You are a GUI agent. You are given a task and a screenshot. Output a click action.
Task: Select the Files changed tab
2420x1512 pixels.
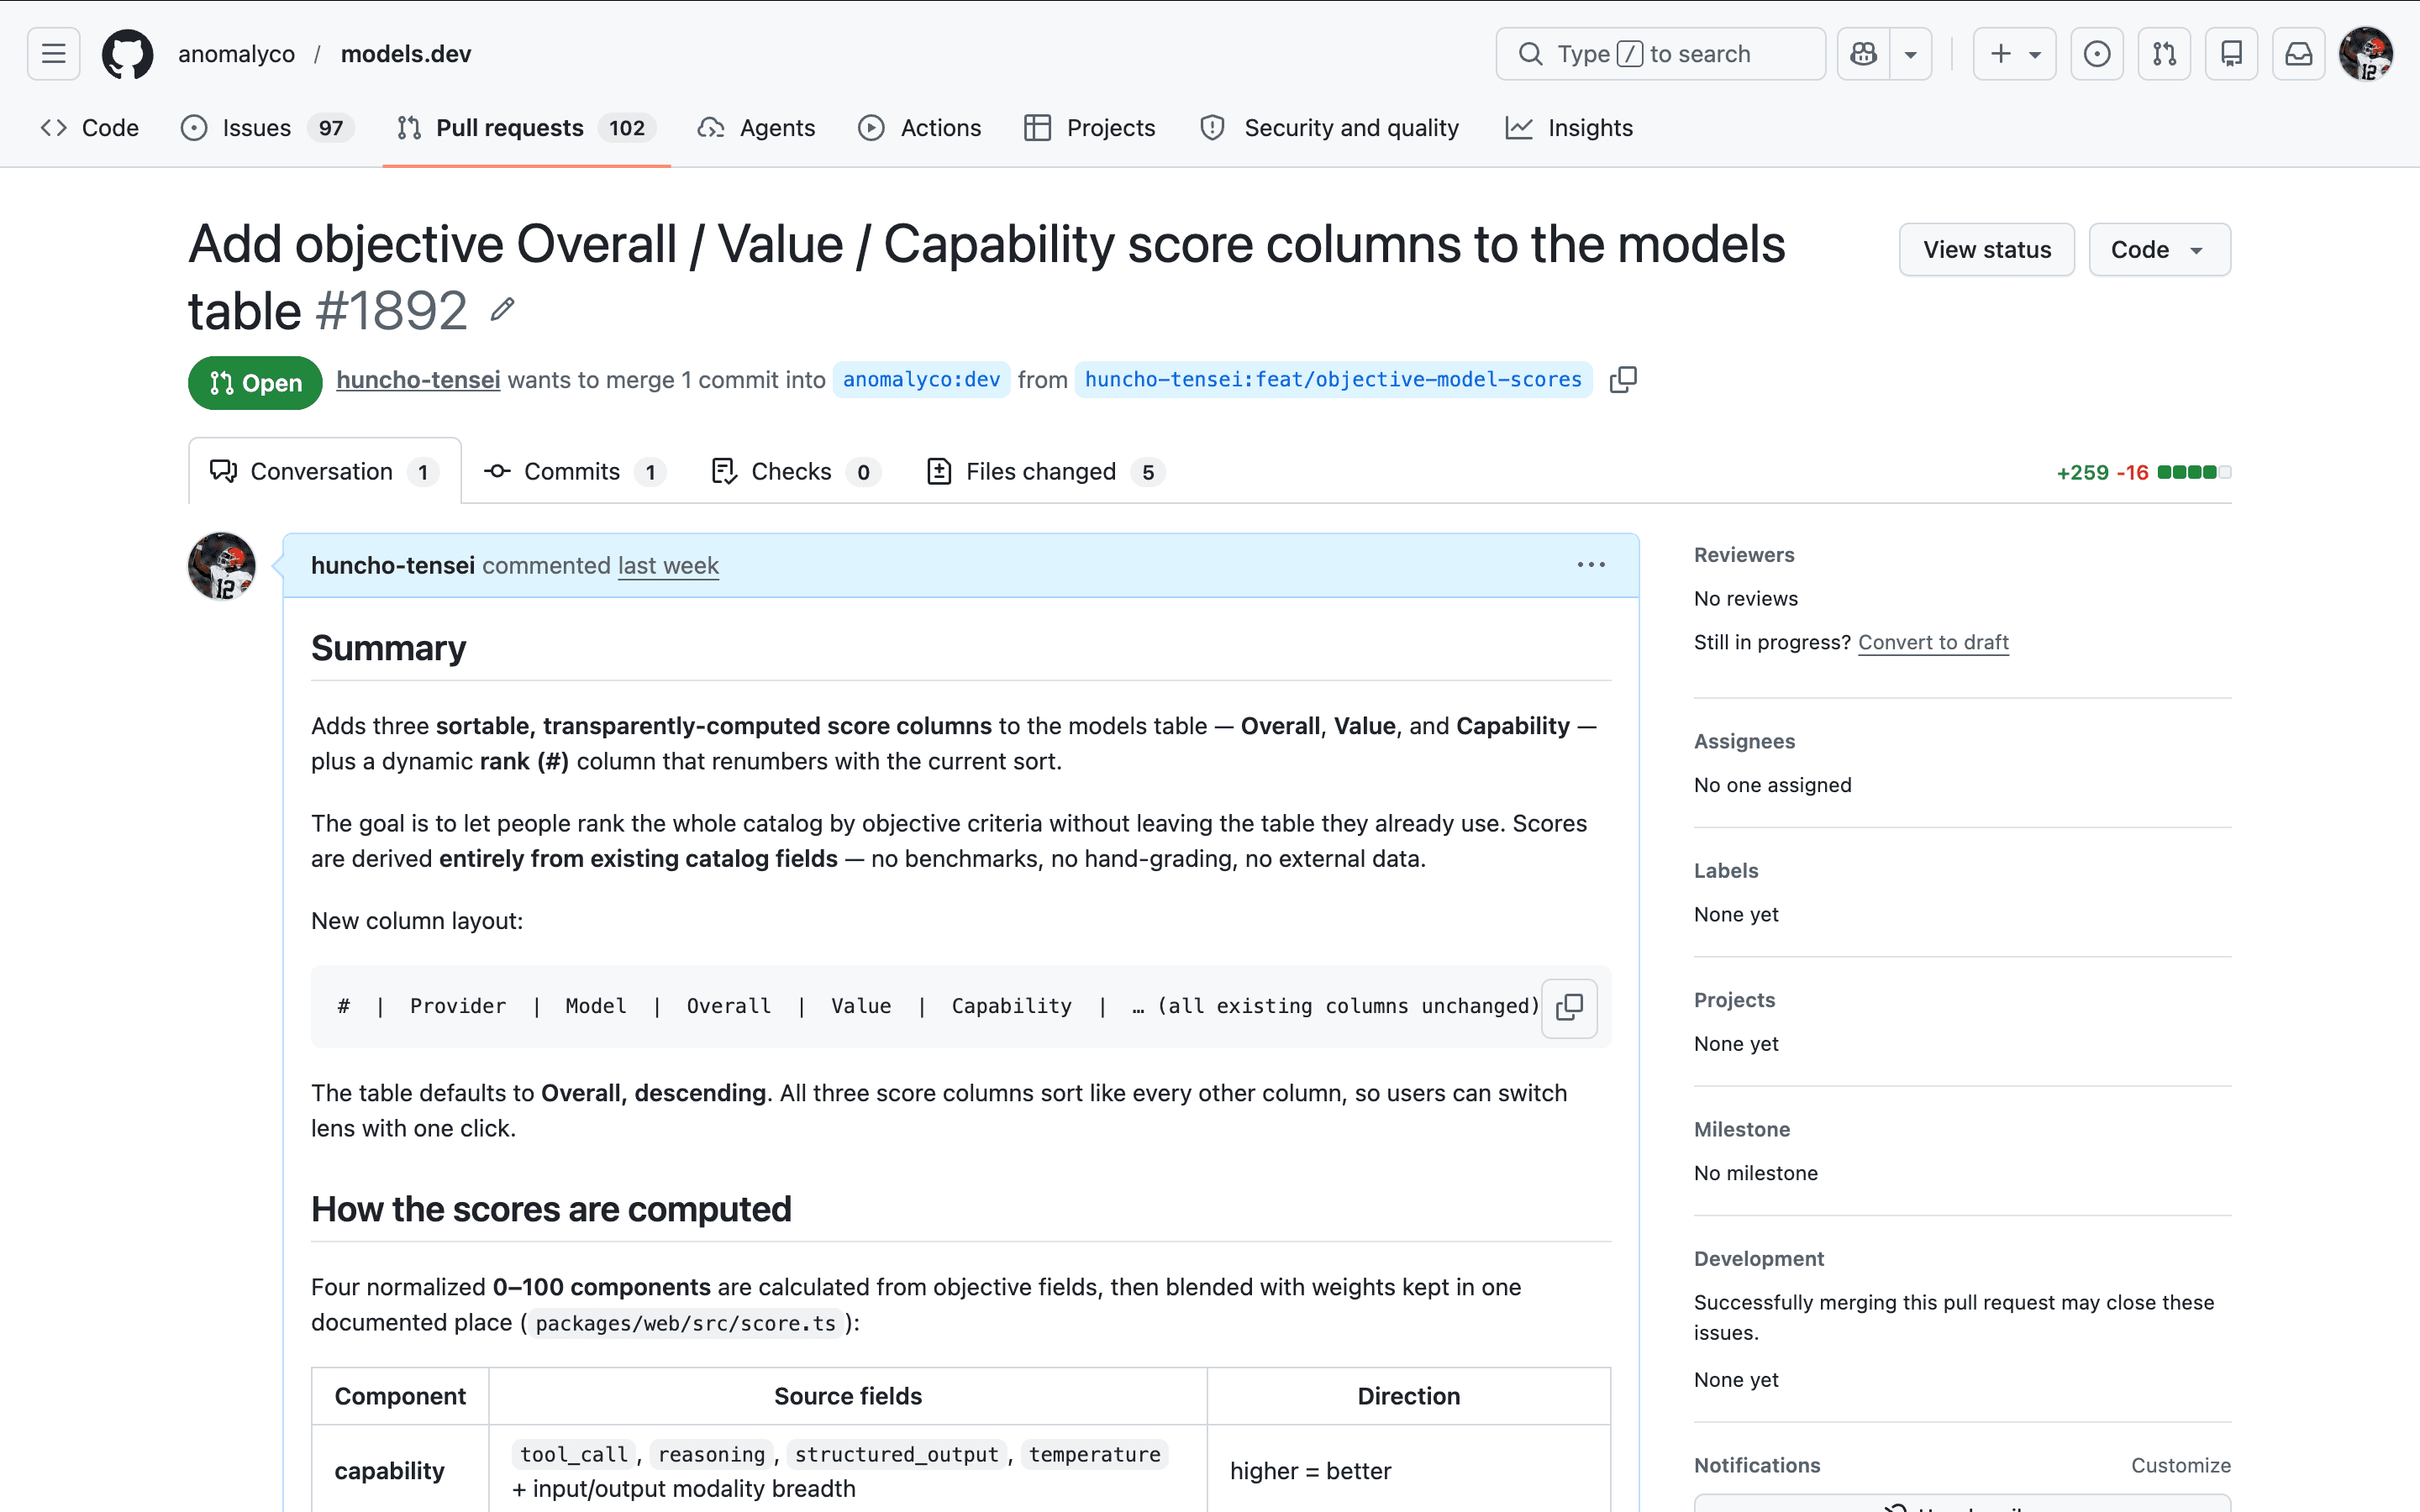tap(1046, 472)
